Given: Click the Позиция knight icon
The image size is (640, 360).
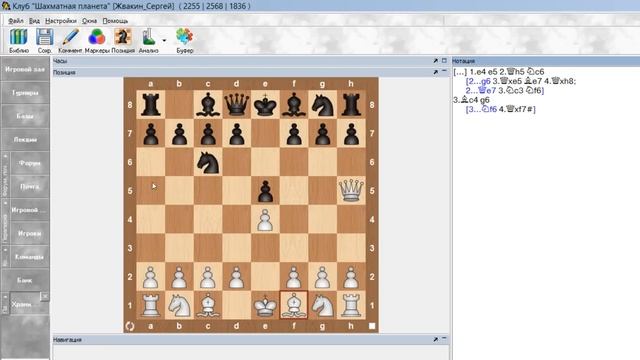Looking at the screenshot, I should [x=123, y=40].
